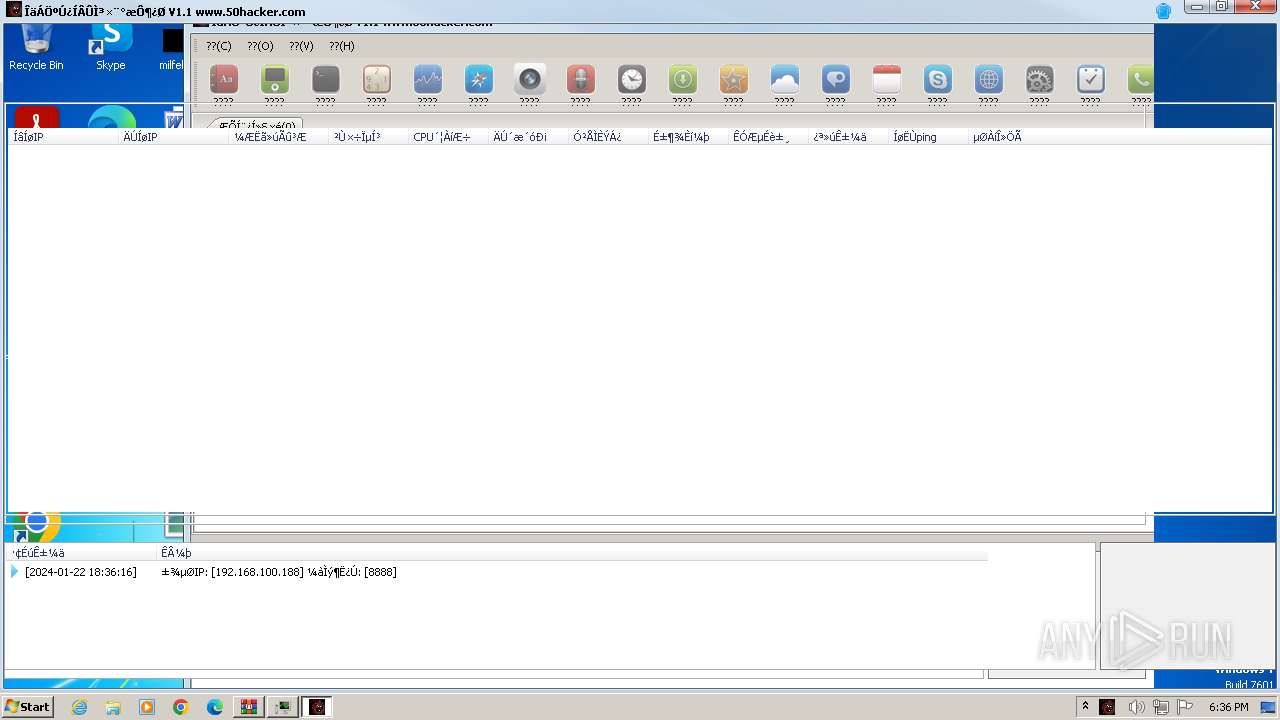Click the blue globe toolbar icon
1280x720 pixels.
pos(988,79)
